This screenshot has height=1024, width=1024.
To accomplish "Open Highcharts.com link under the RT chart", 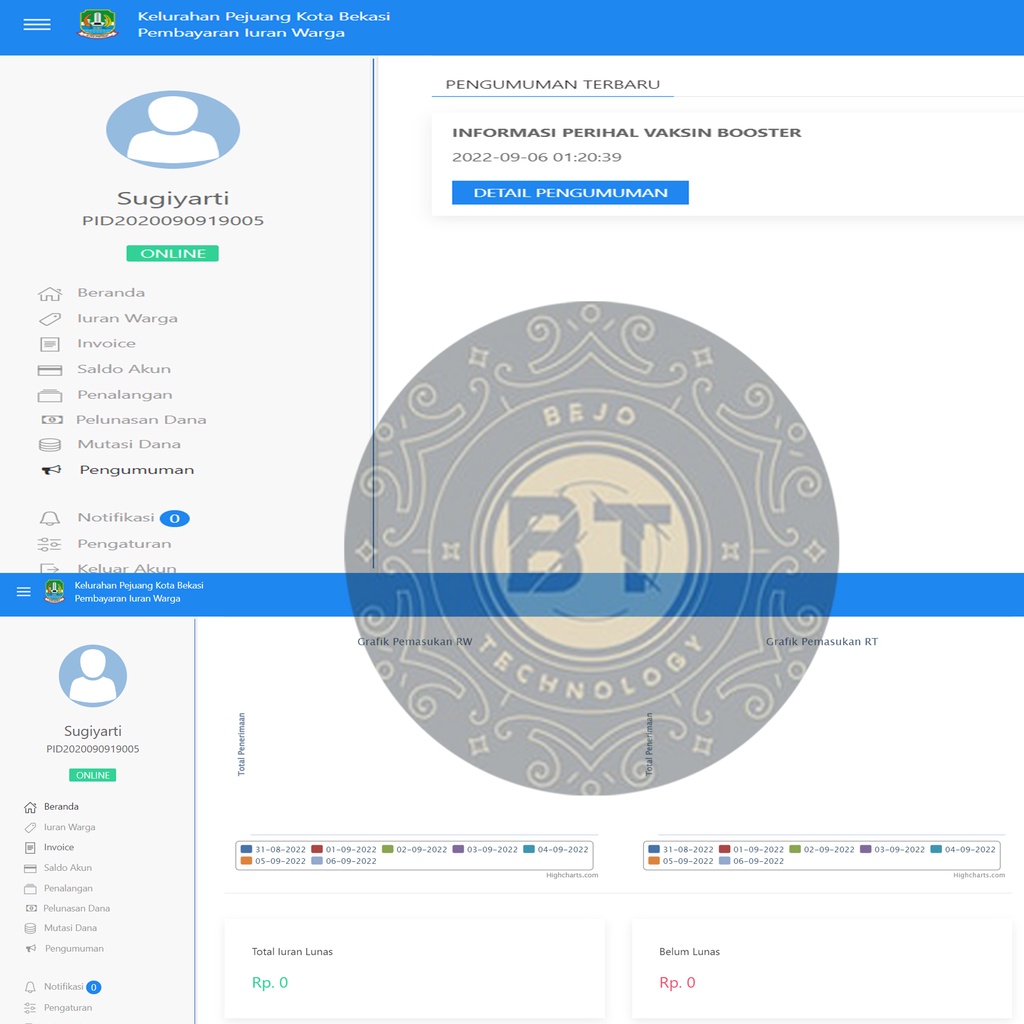I will [978, 875].
